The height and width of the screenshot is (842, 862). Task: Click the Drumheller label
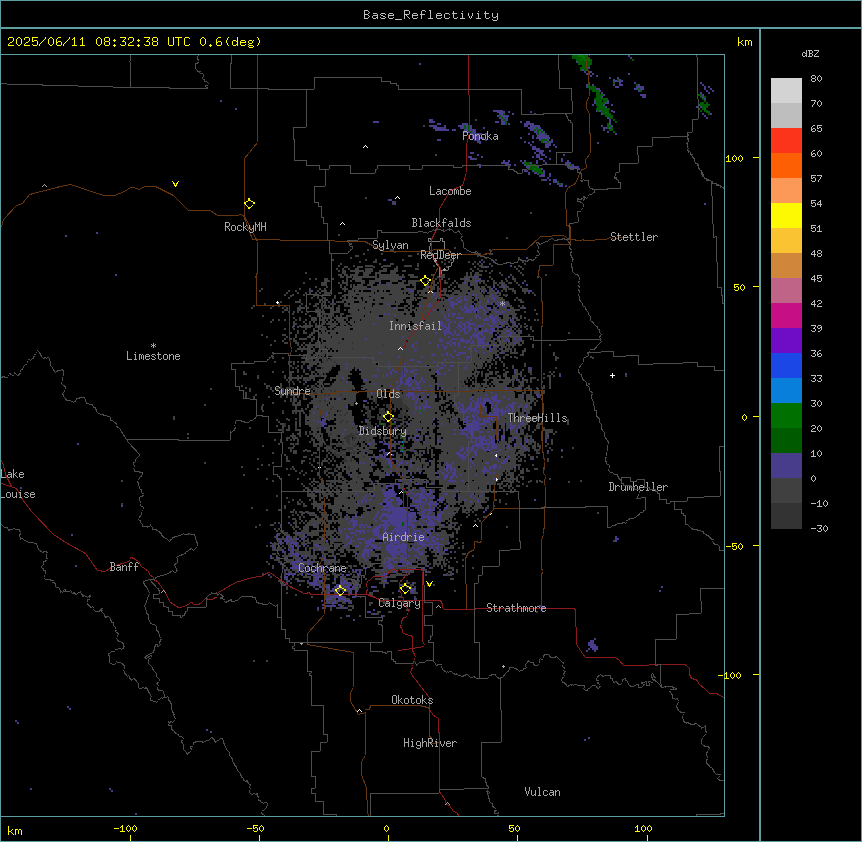638,487
